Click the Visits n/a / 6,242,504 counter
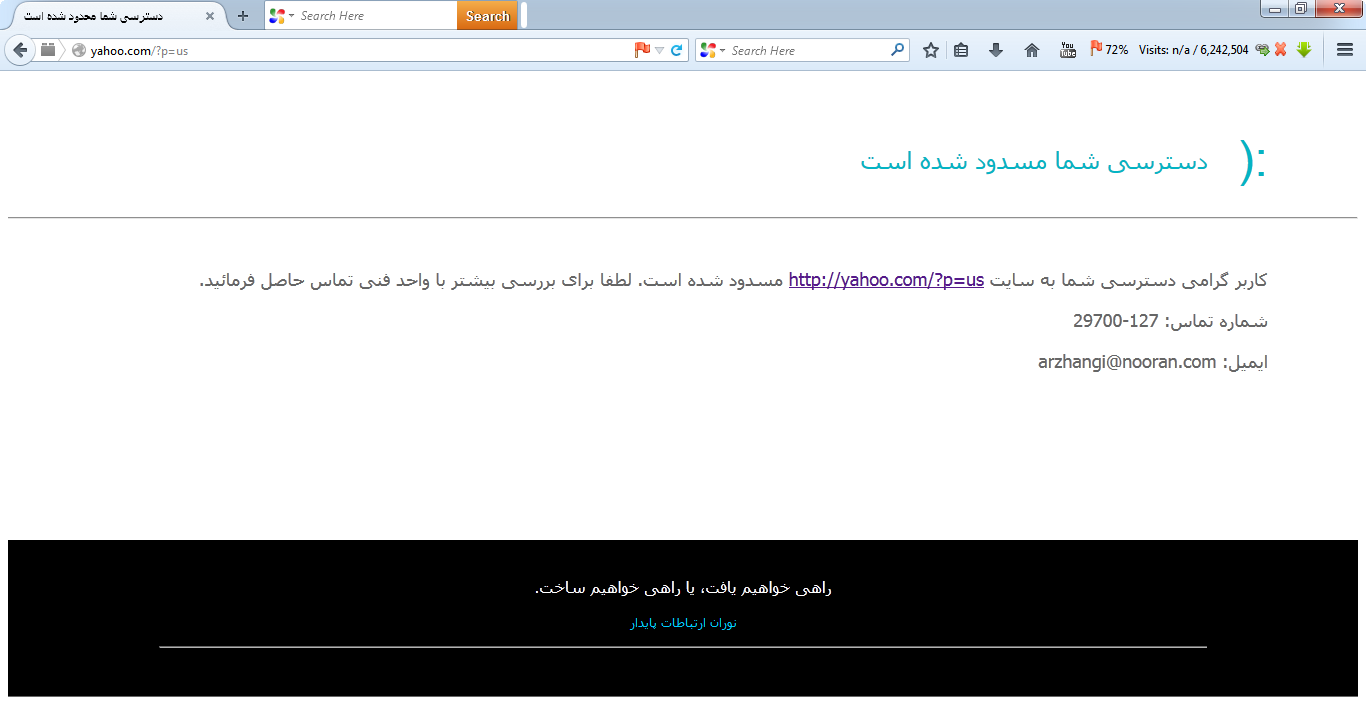 (x=1194, y=50)
